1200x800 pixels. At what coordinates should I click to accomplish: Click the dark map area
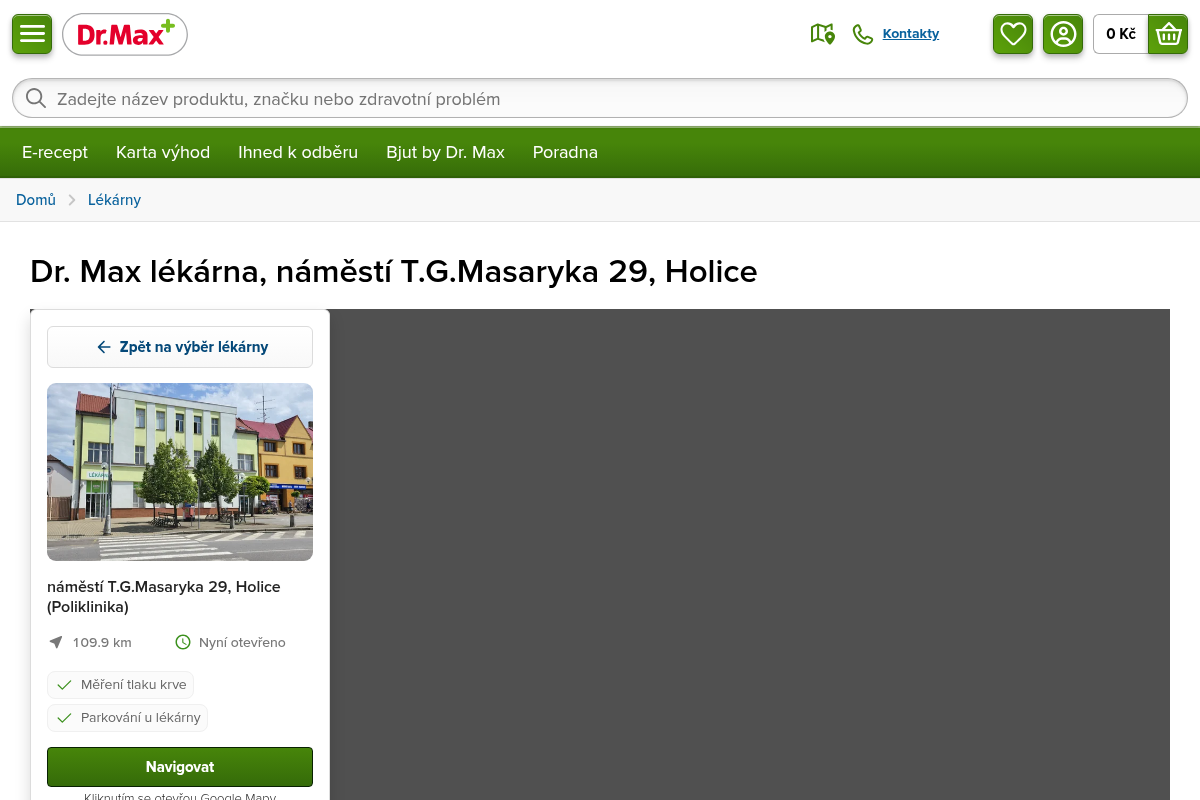(750, 554)
